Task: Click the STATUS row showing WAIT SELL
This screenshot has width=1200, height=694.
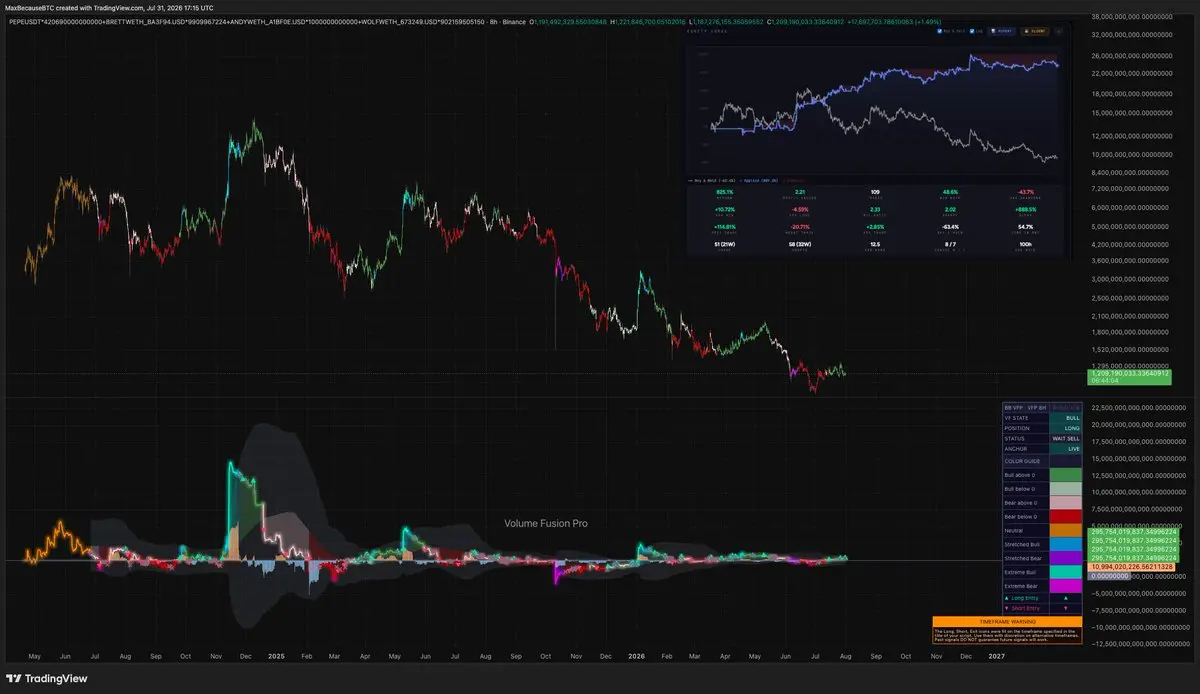Action: pos(1042,438)
